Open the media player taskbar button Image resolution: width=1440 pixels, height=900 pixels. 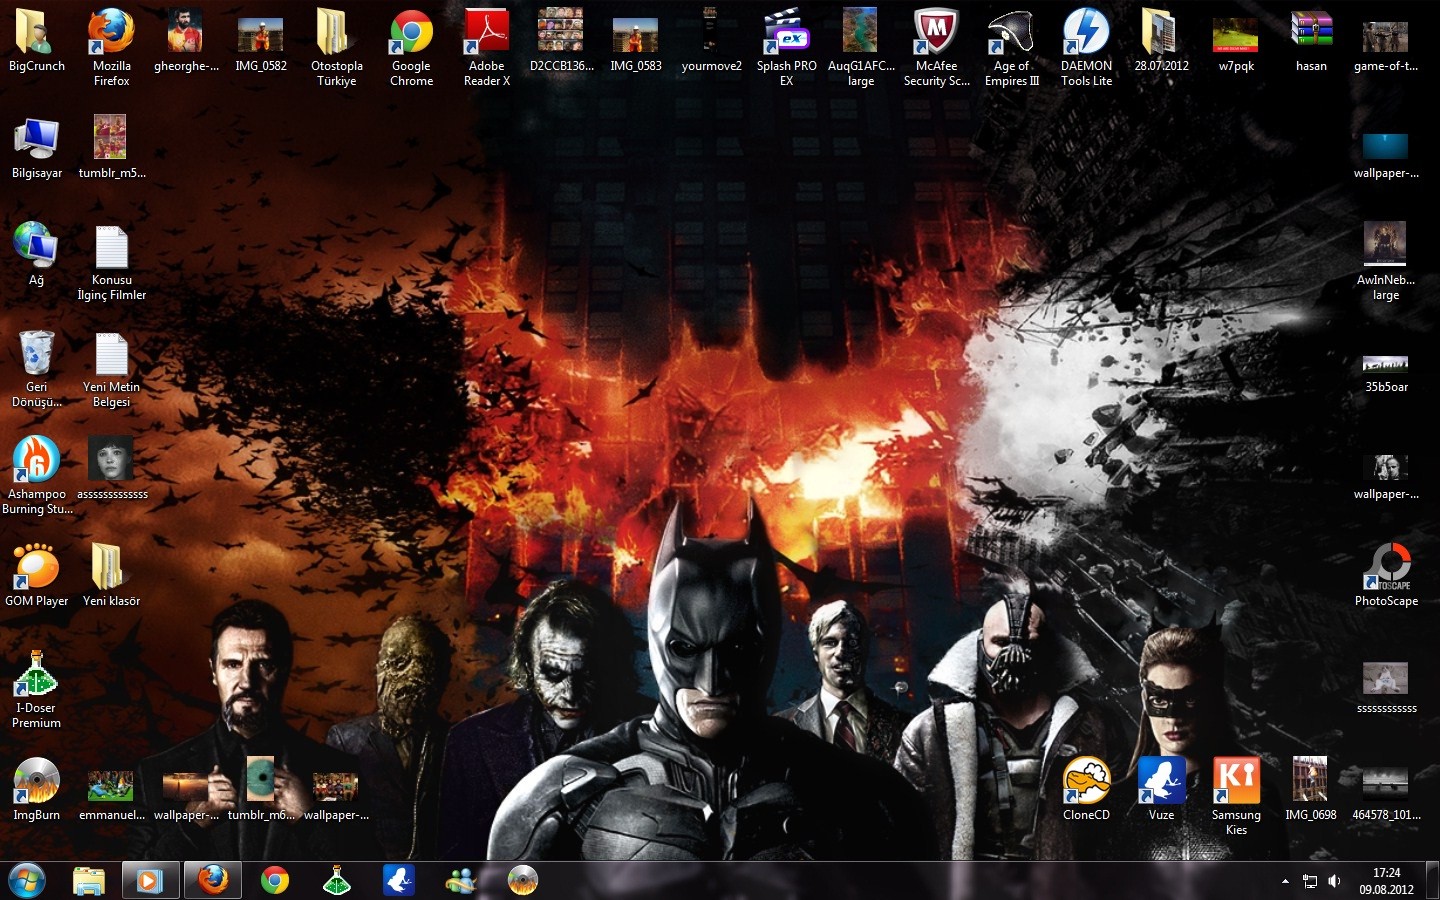point(150,881)
